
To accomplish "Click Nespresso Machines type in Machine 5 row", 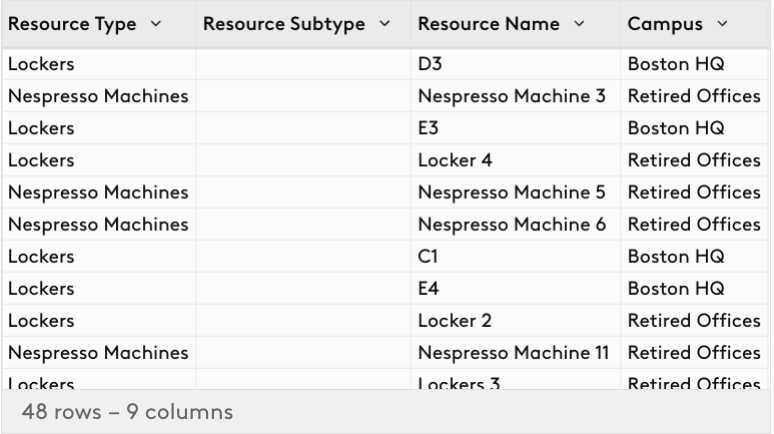I will click(x=98, y=192).
